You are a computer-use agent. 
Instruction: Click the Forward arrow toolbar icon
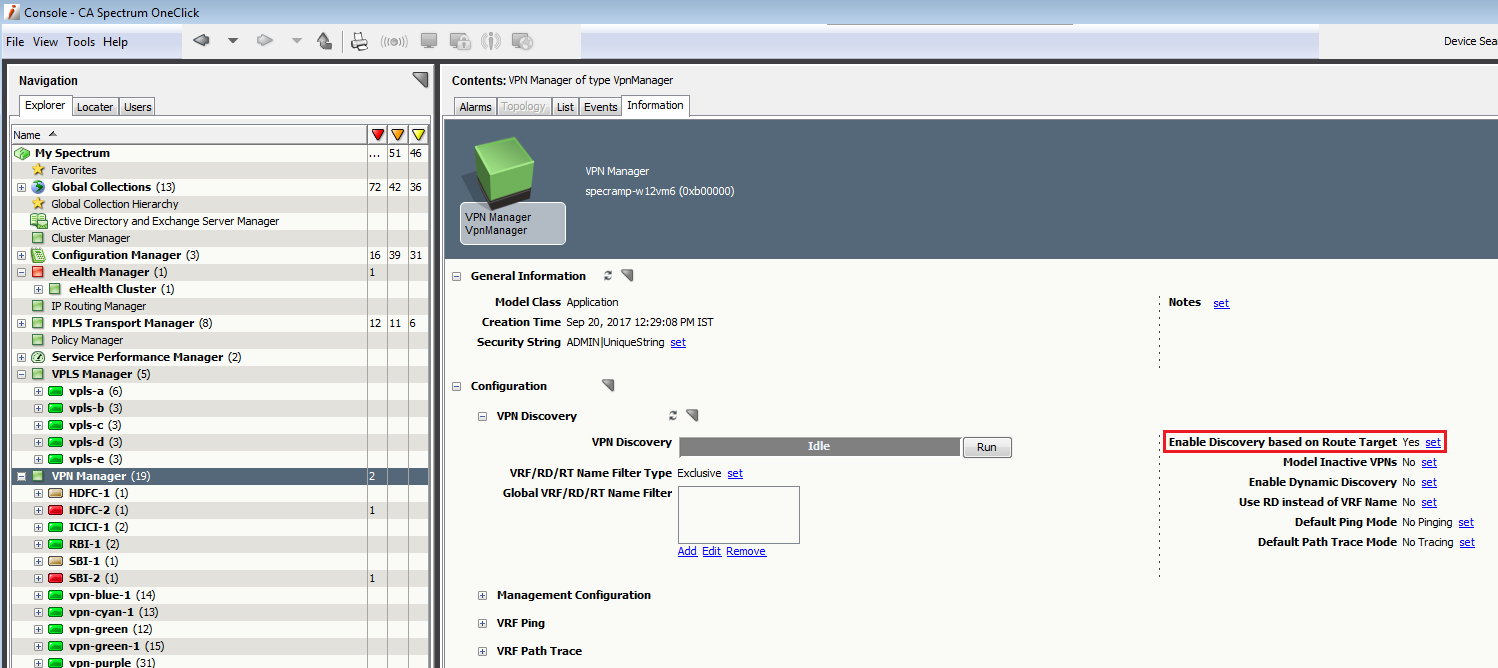click(265, 41)
